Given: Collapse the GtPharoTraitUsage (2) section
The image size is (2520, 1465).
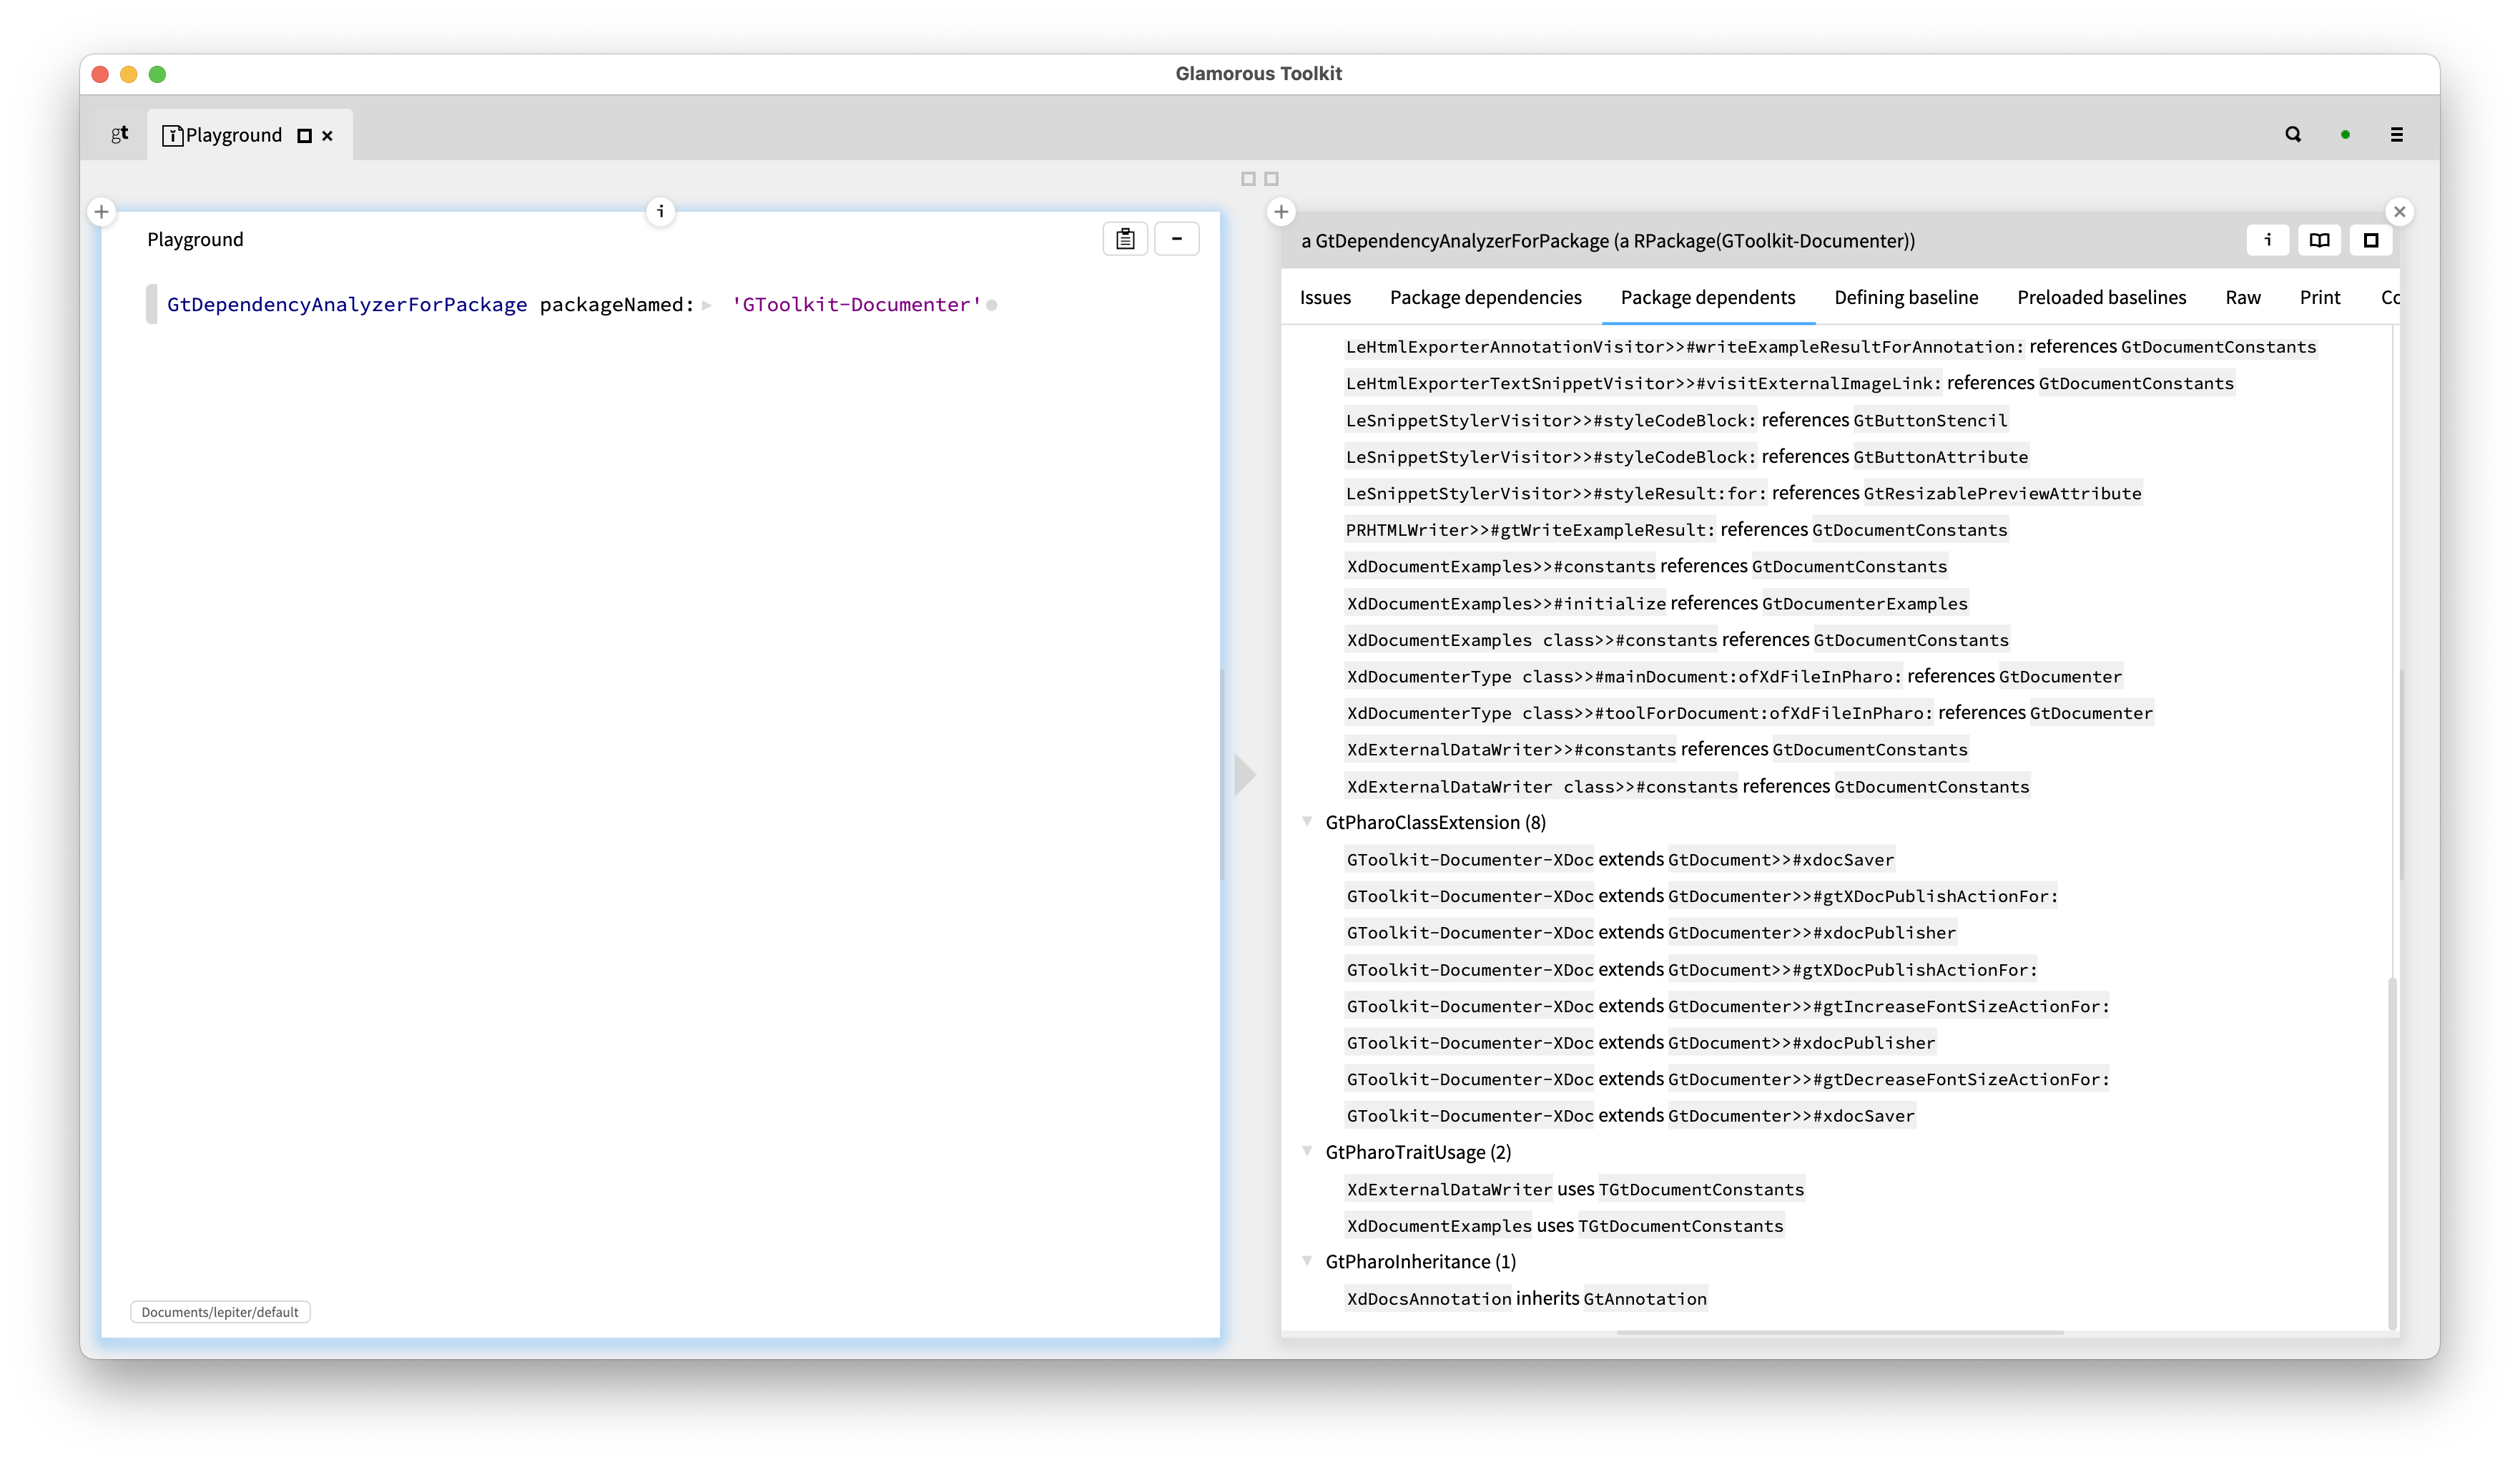Looking at the screenshot, I should [1308, 1152].
